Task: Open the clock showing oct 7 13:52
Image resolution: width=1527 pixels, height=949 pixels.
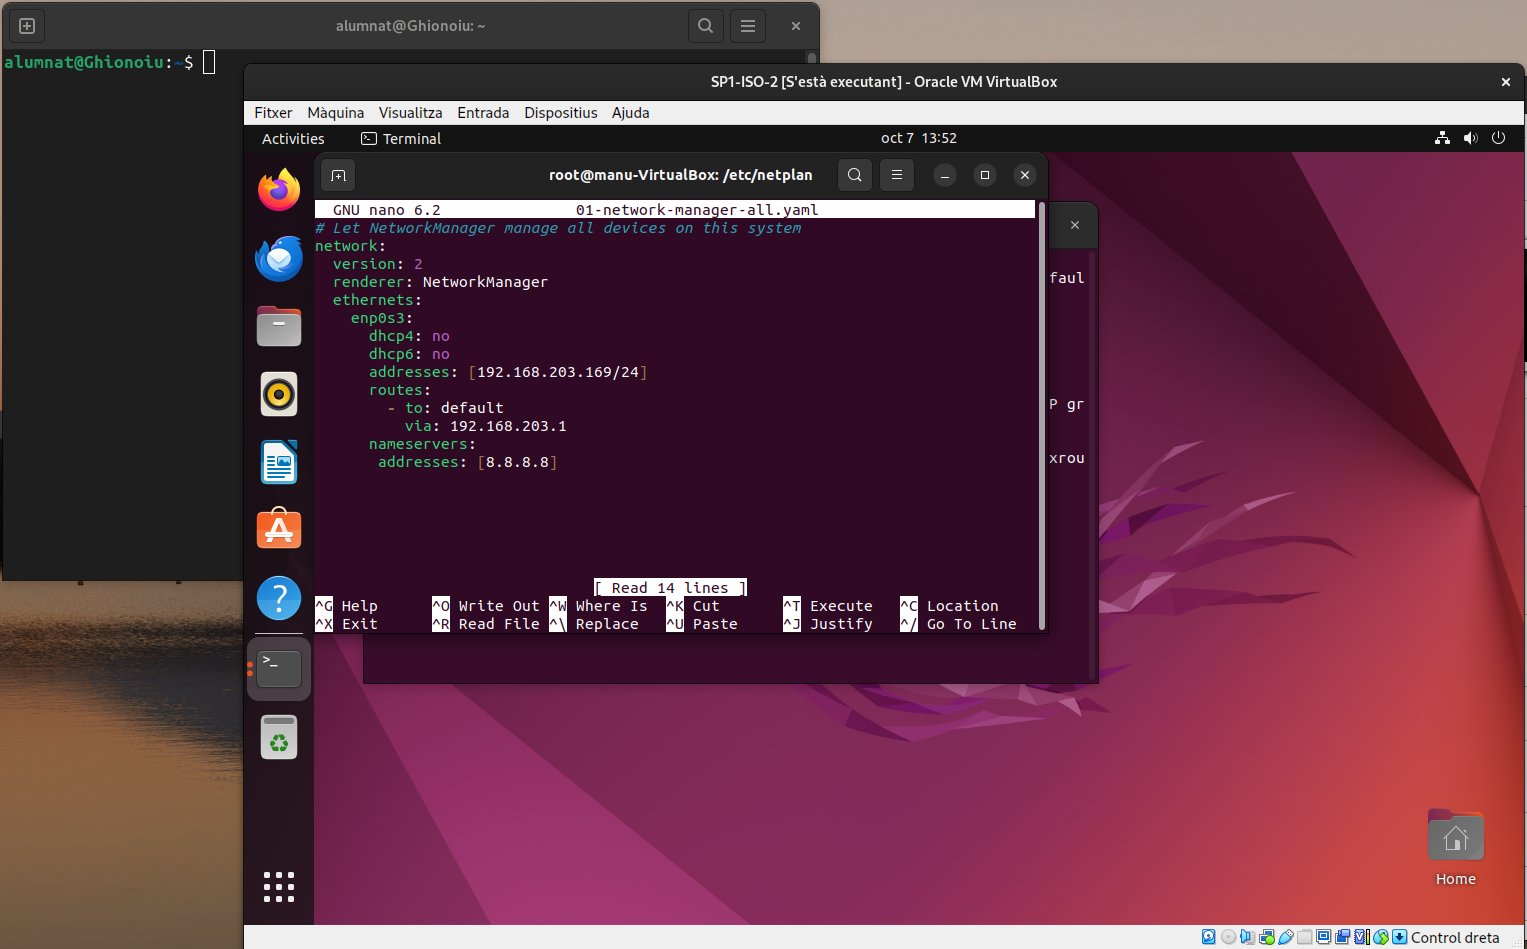Action: 918,138
